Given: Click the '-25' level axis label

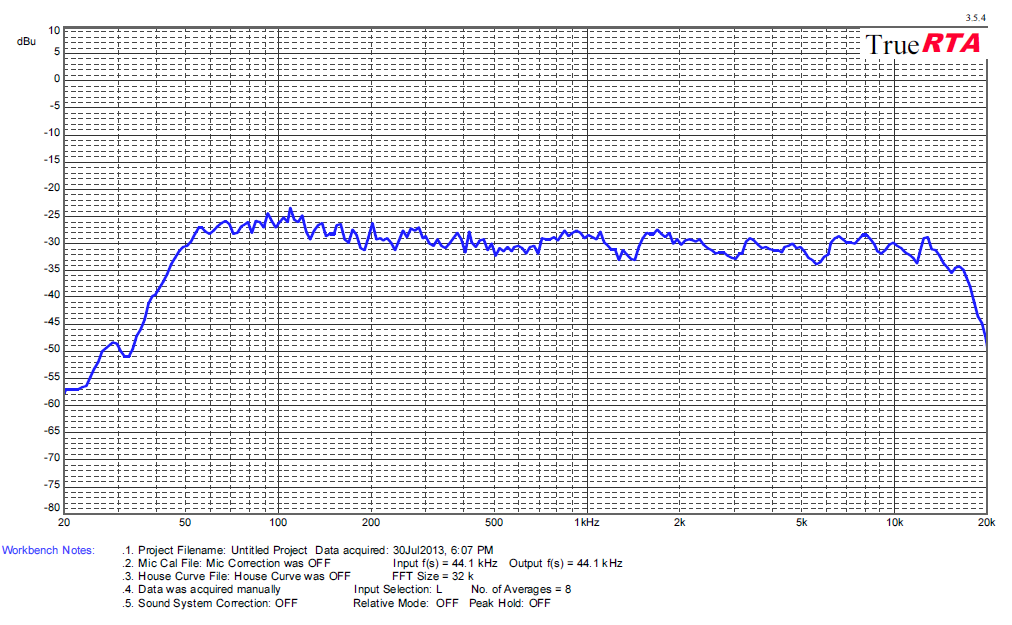Looking at the screenshot, I should 52,214.
